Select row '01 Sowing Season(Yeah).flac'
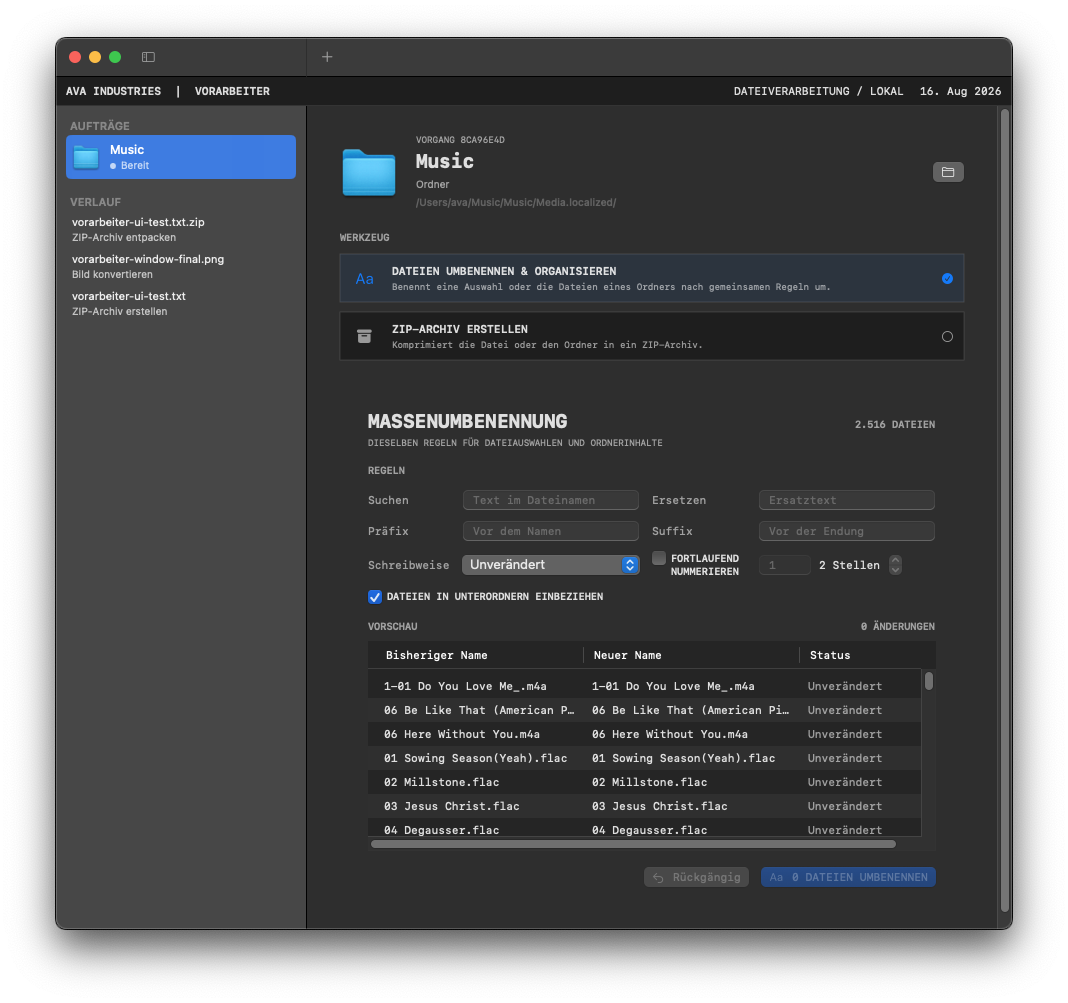1068x1003 pixels. point(644,758)
